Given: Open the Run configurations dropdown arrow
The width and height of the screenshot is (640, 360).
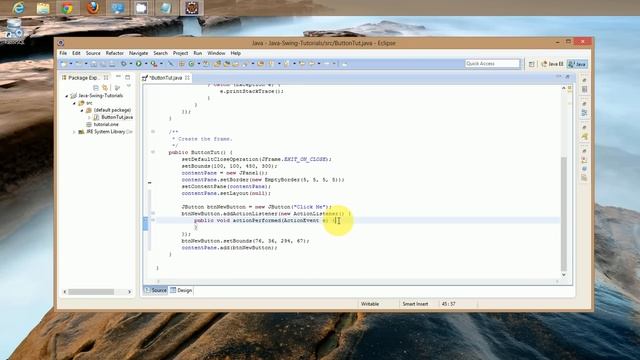Looking at the screenshot, I should [x=146, y=64].
